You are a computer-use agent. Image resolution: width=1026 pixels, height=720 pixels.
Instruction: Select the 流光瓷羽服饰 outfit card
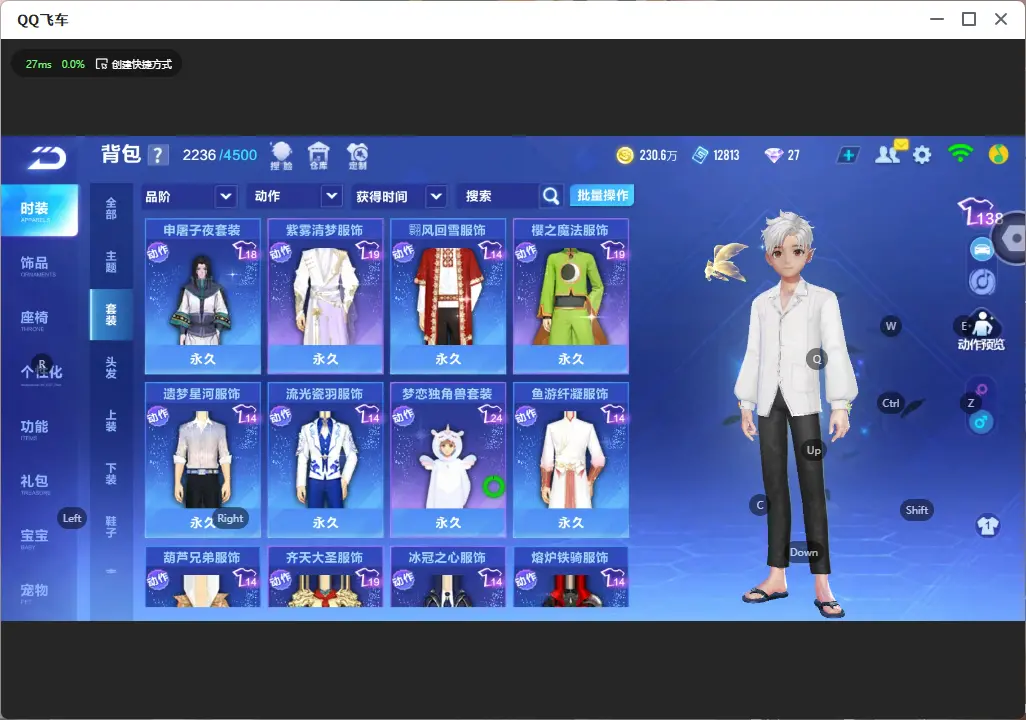coord(325,459)
